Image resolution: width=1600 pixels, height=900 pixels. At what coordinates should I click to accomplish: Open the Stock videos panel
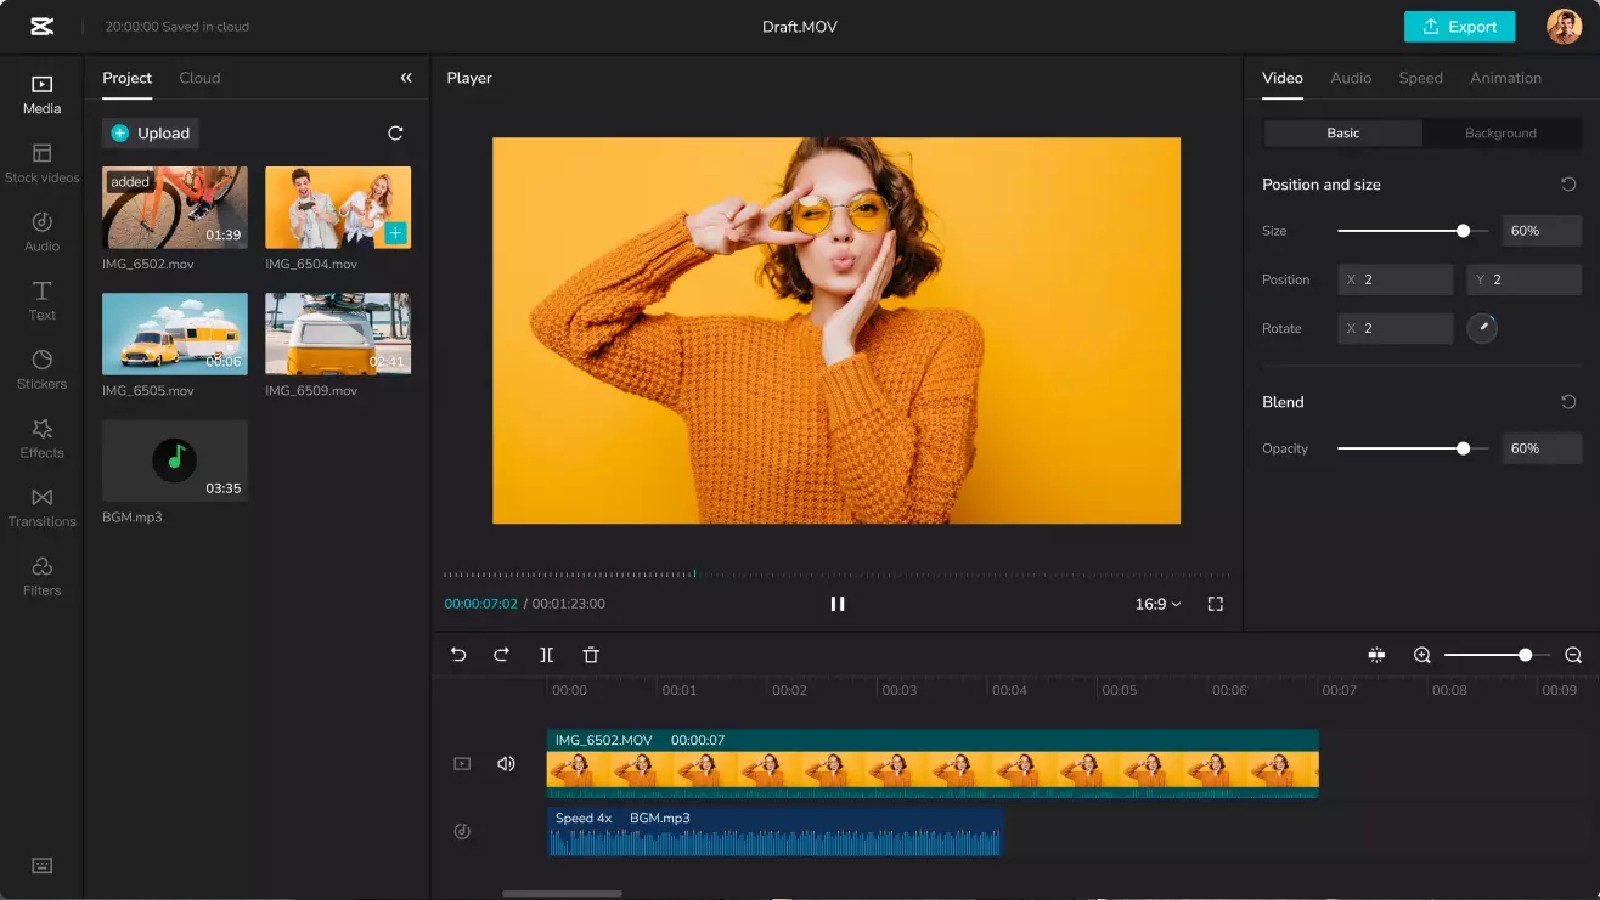pyautogui.click(x=41, y=163)
